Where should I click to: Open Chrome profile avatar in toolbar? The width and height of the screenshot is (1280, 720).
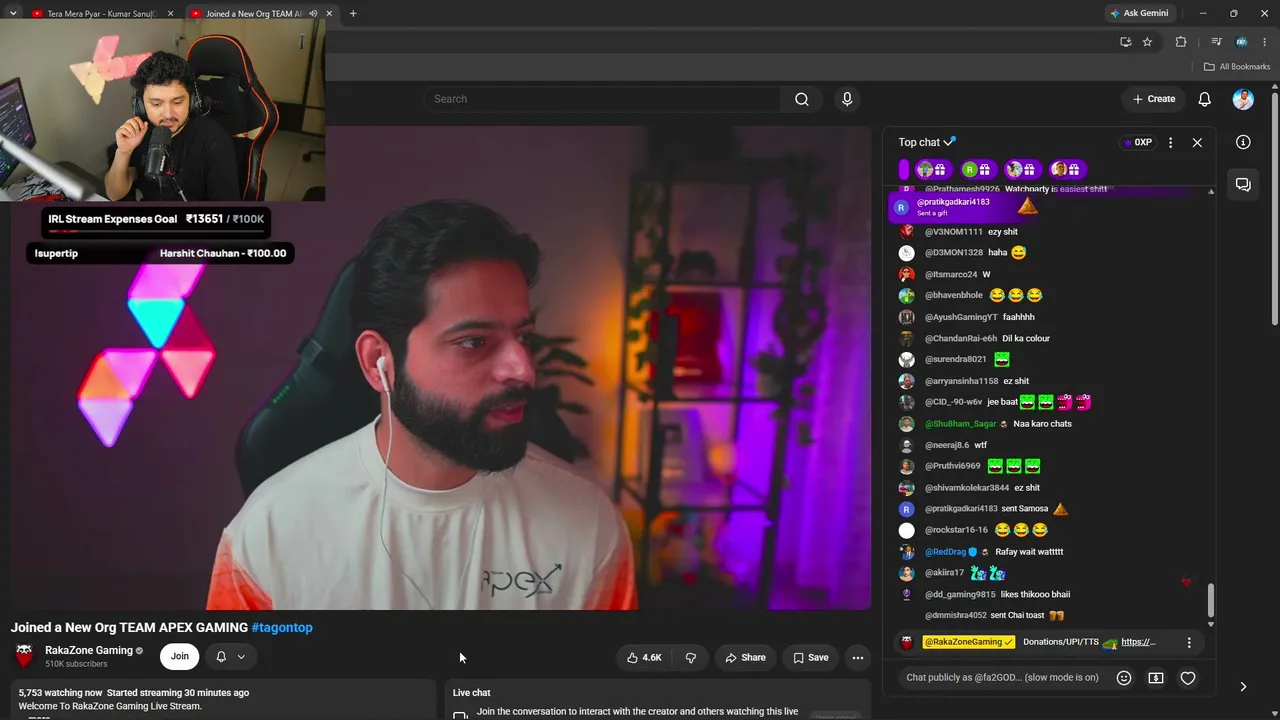1241,42
